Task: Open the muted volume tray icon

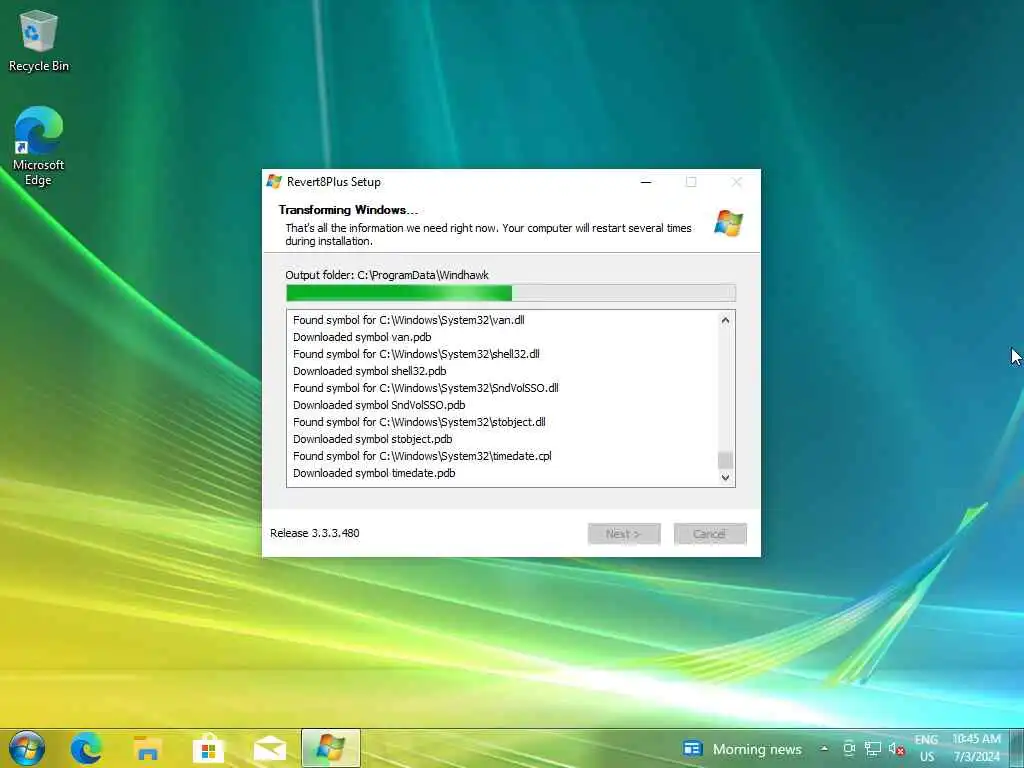Action: pyautogui.click(x=896, y=749)
